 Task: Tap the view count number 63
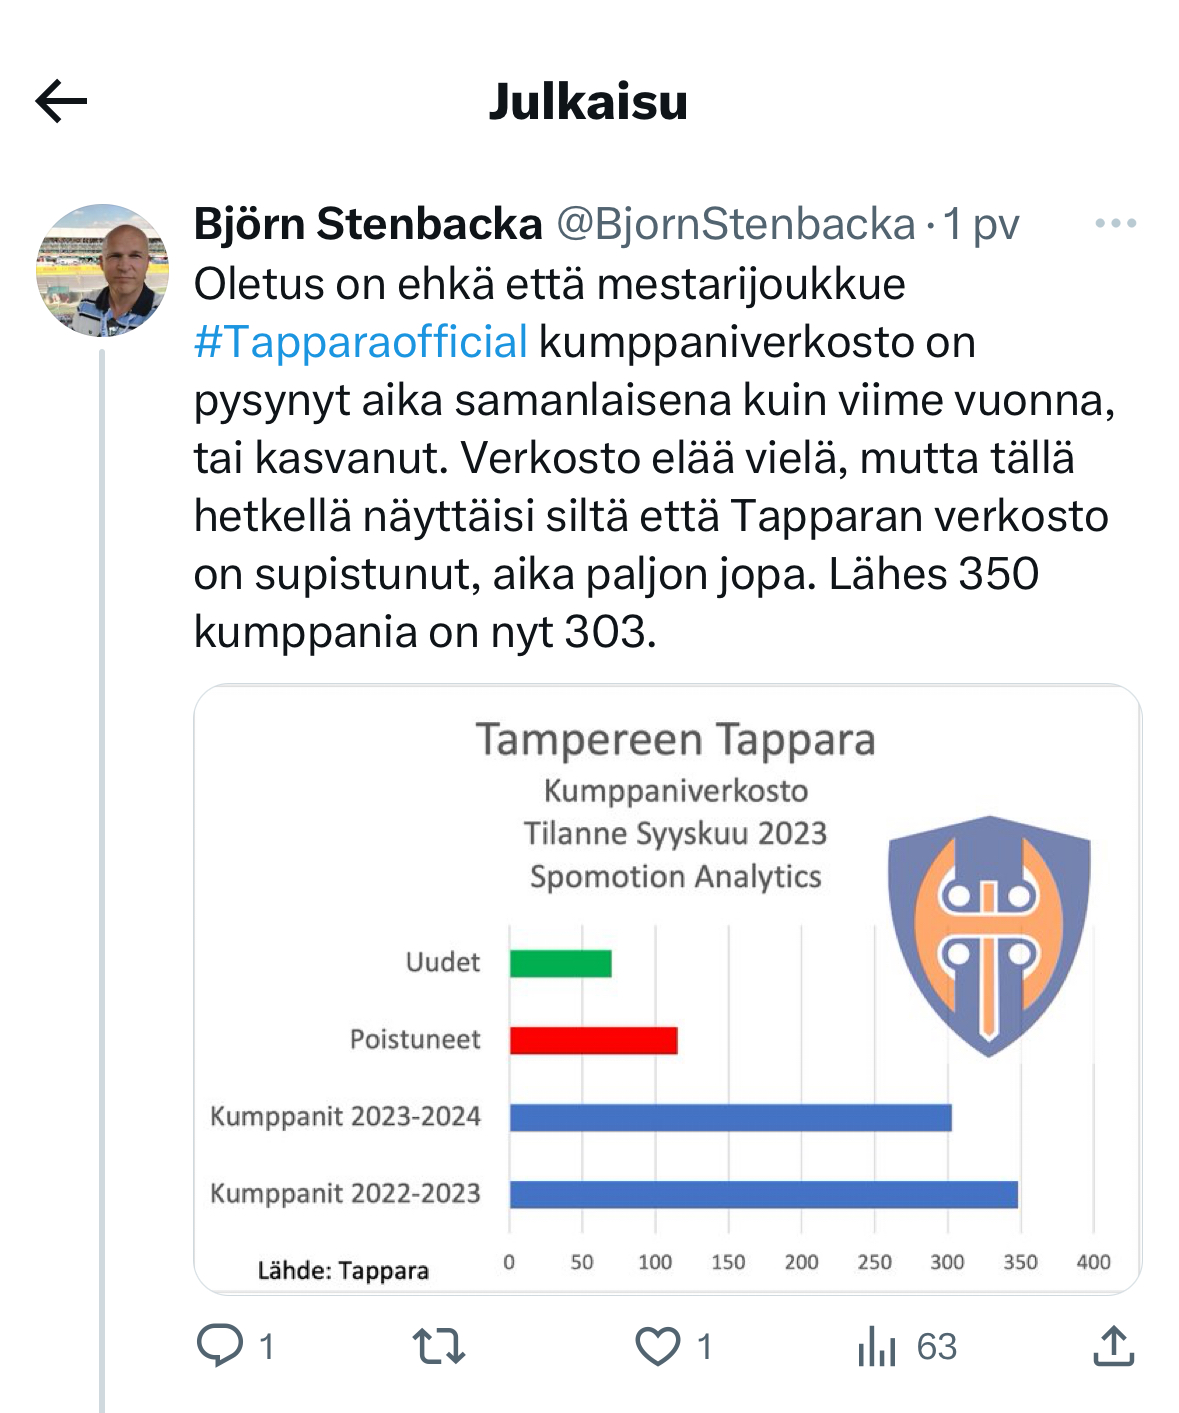point(937,1346)
